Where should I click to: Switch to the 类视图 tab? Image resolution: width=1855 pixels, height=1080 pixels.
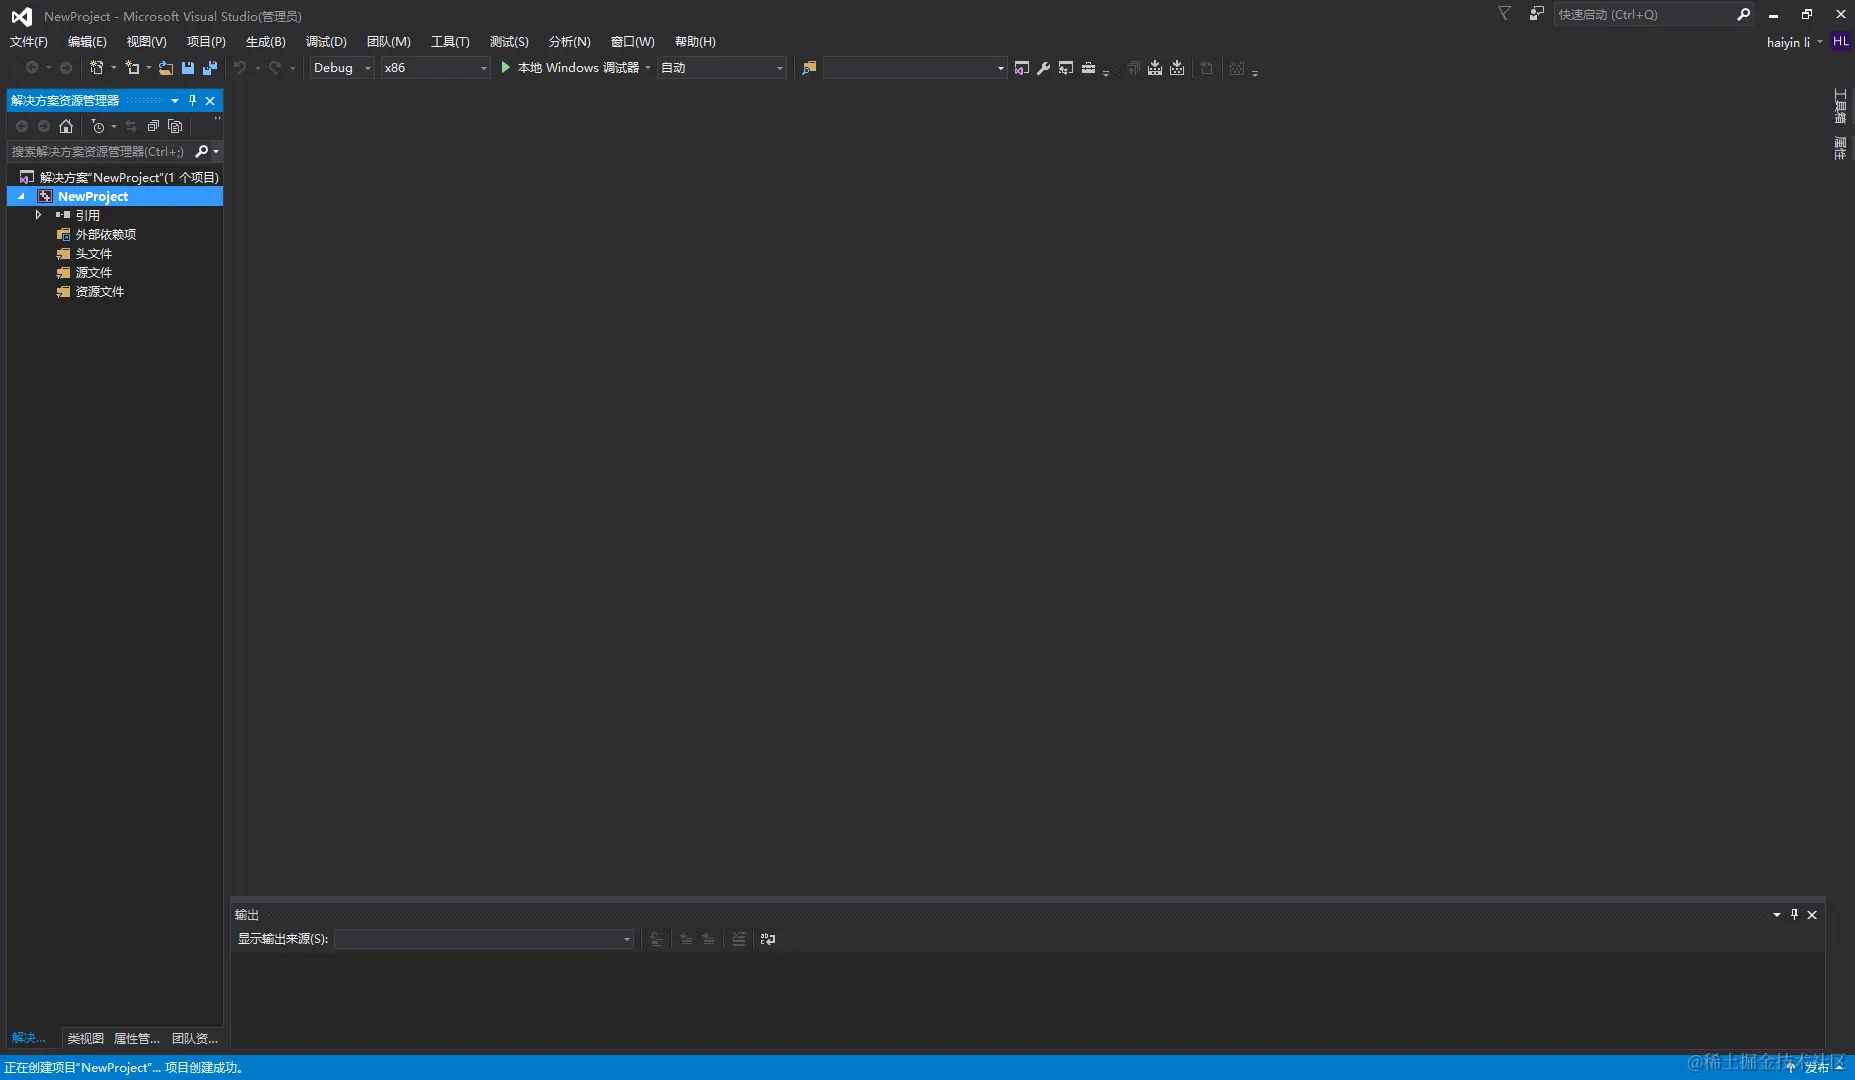(x=85, y=1038)
